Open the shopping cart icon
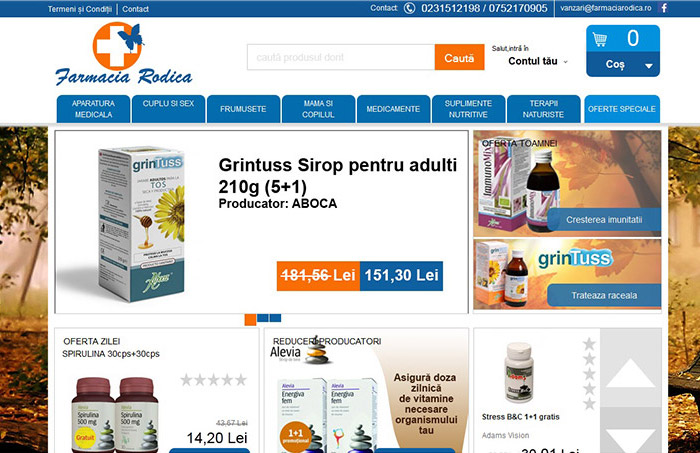This screenshot has width=700, height=453. click(600, 39)
